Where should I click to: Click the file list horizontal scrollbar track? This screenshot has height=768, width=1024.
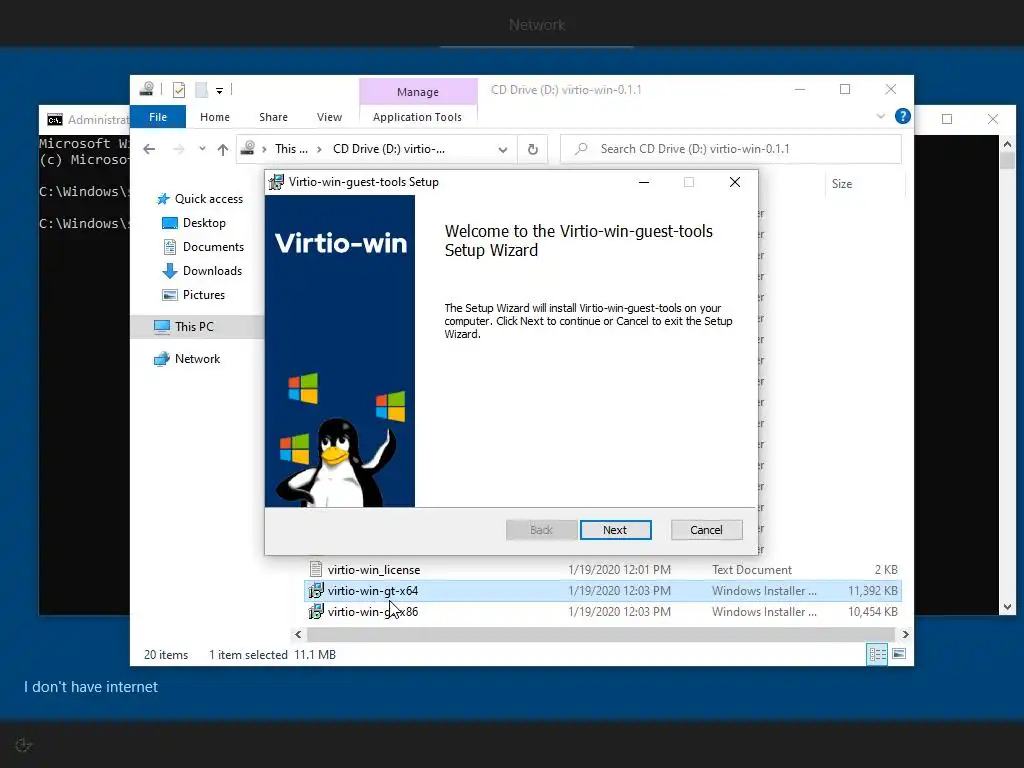(x=600, y=634)
